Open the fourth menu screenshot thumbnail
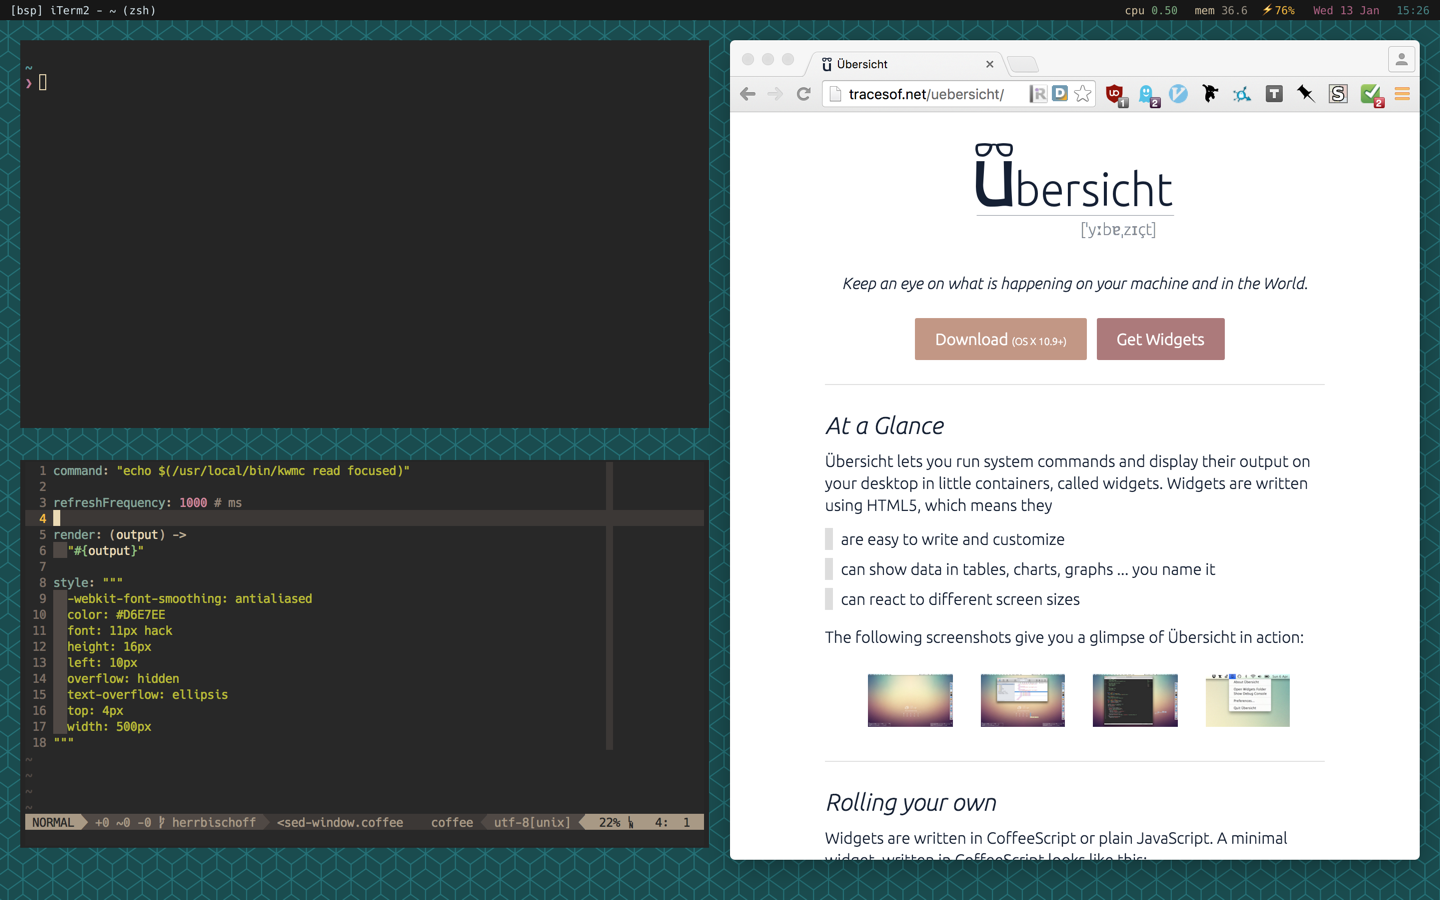The height and width of the screenshot is (900, 1440). (1248, 700)
